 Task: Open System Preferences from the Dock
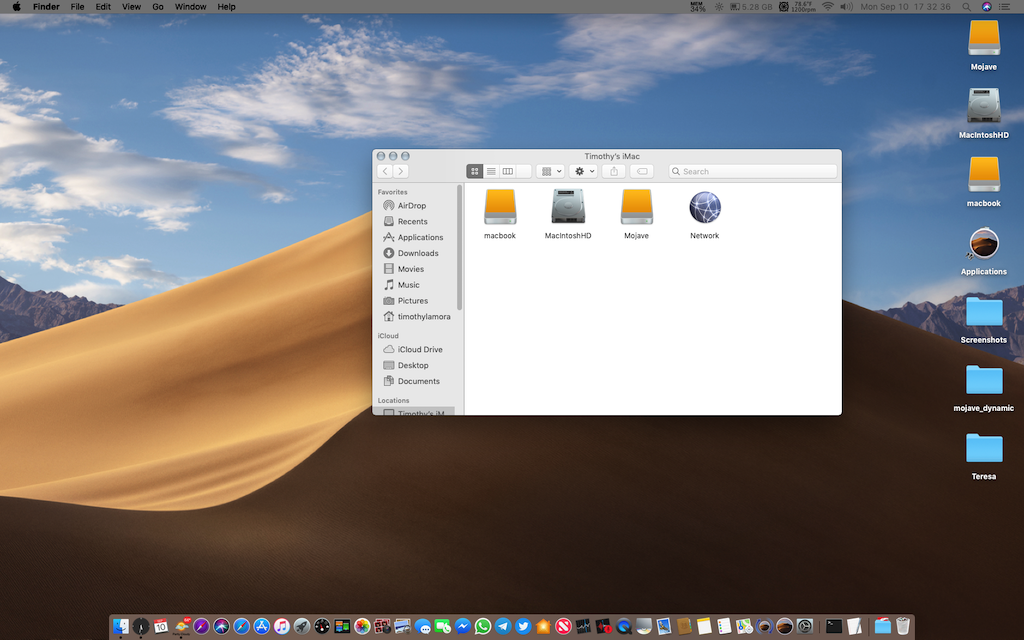(805, 626)
